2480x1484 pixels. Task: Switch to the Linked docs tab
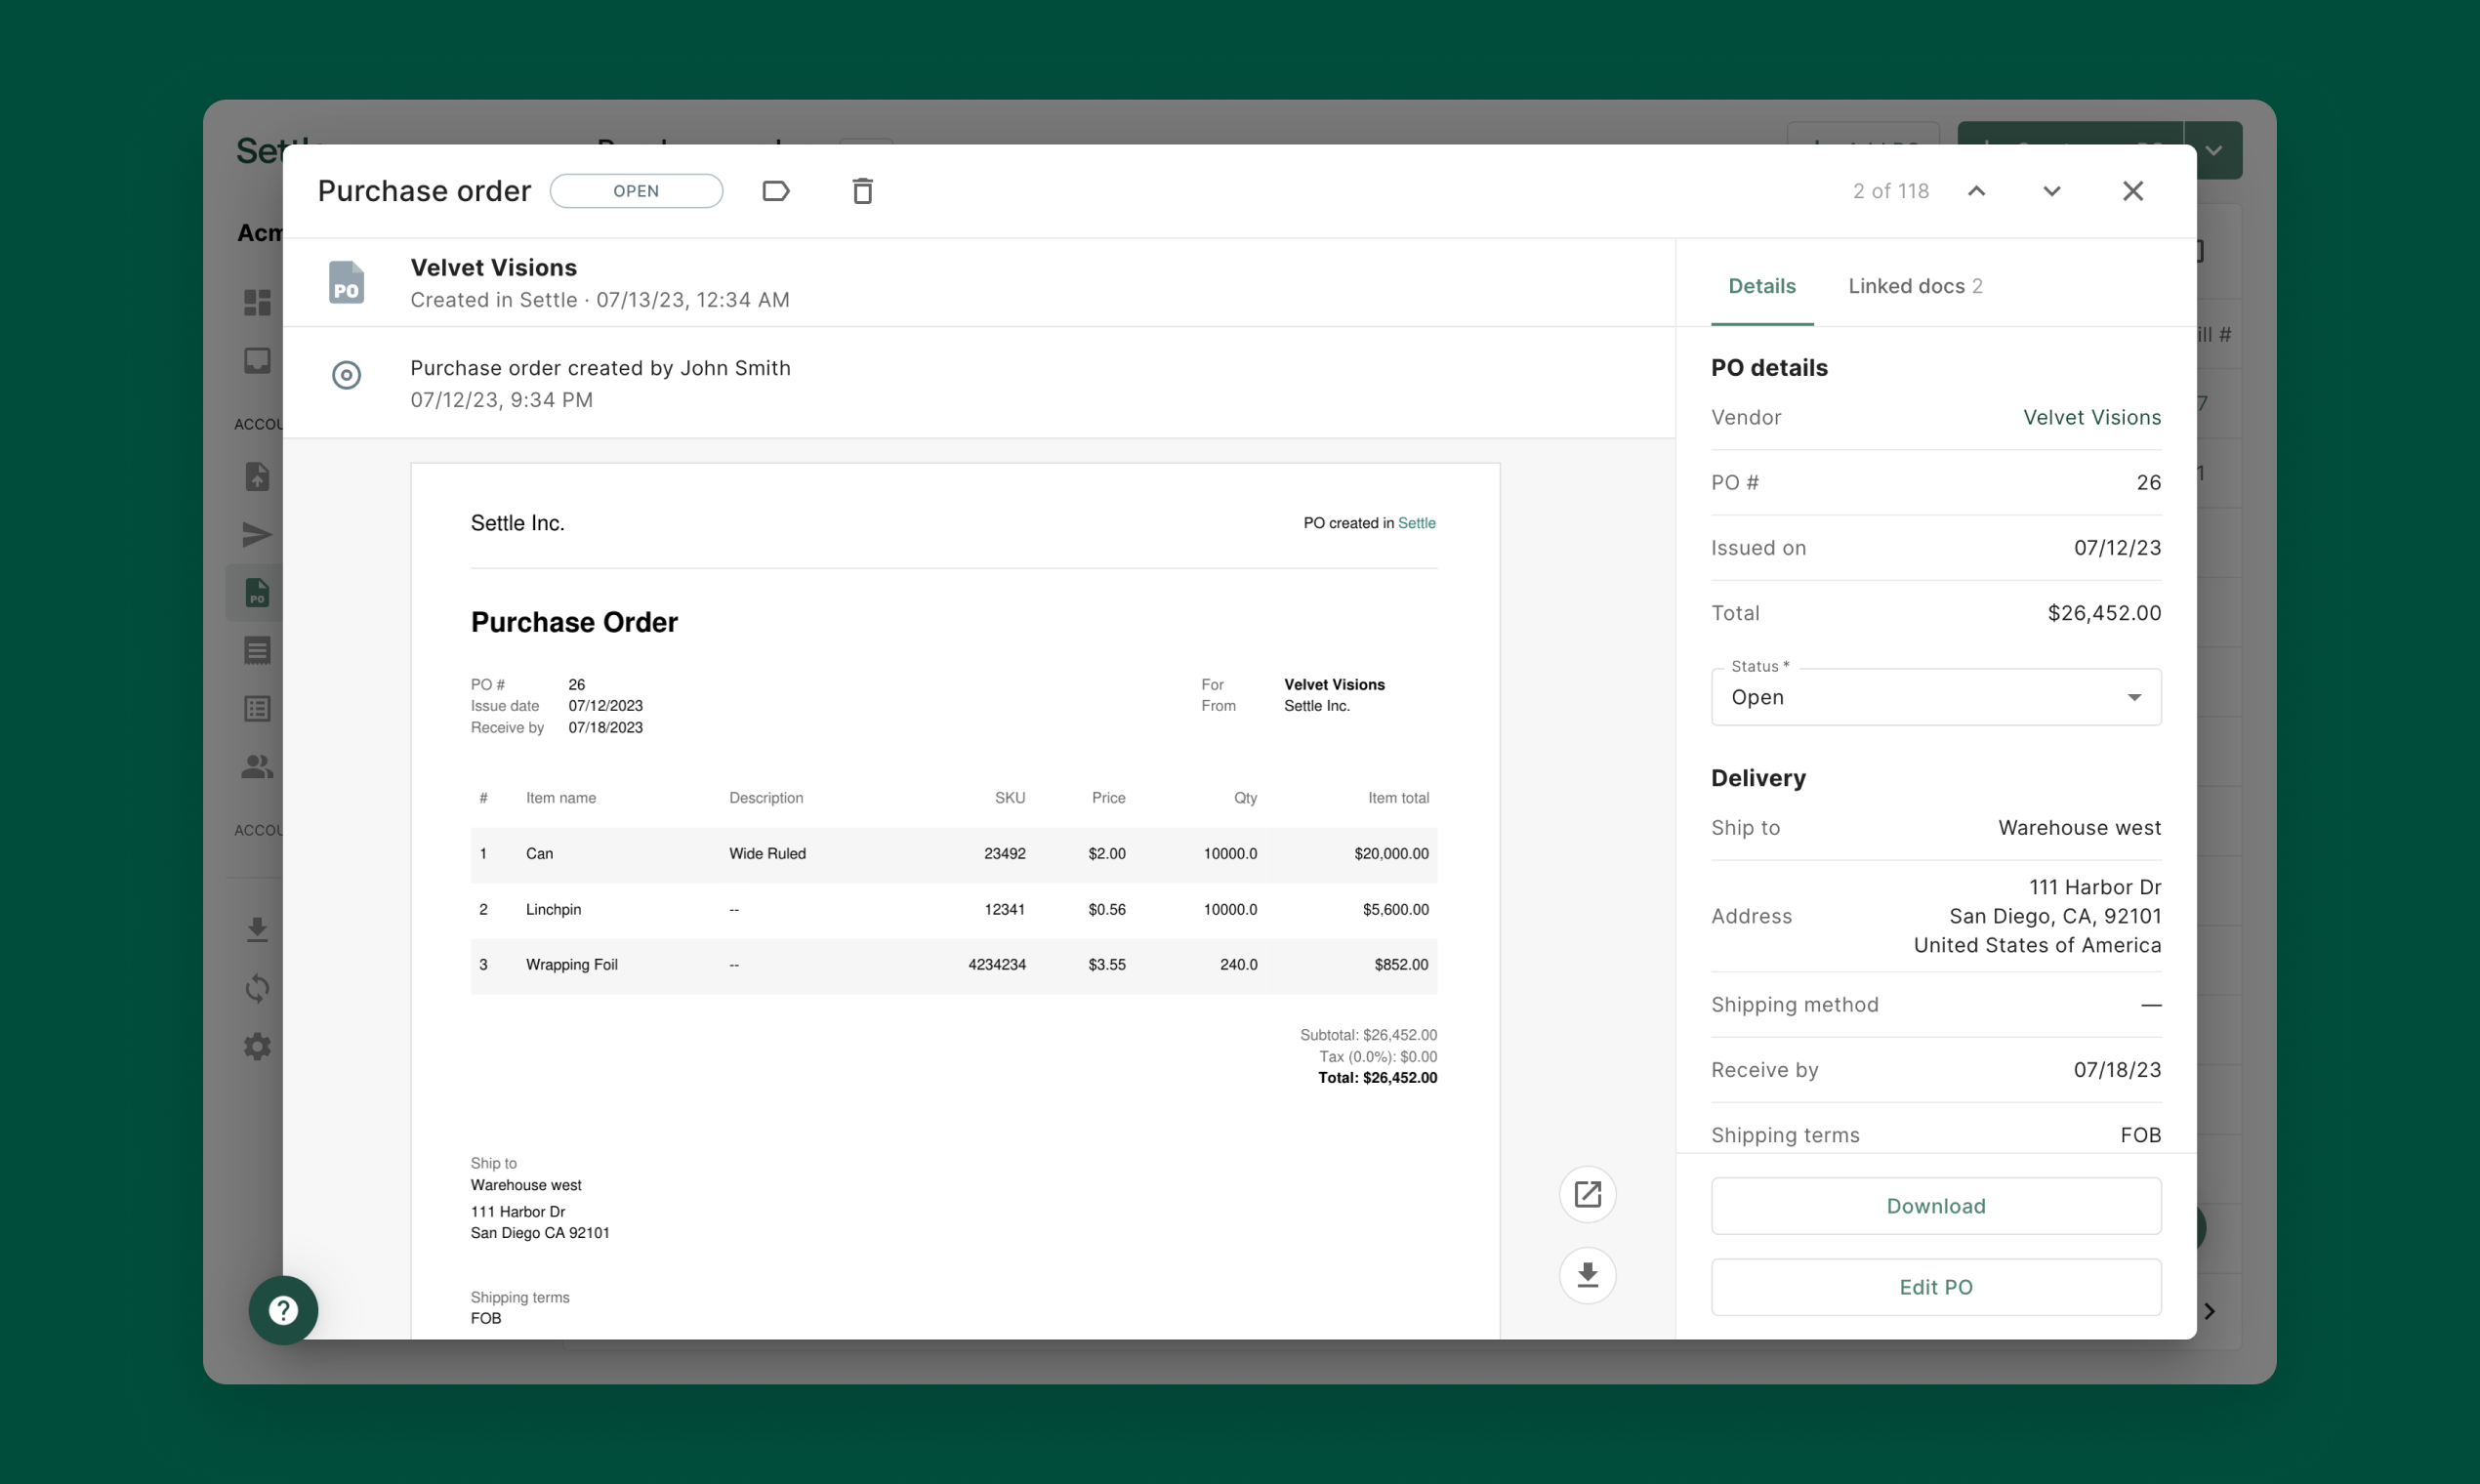[1915, 286]
